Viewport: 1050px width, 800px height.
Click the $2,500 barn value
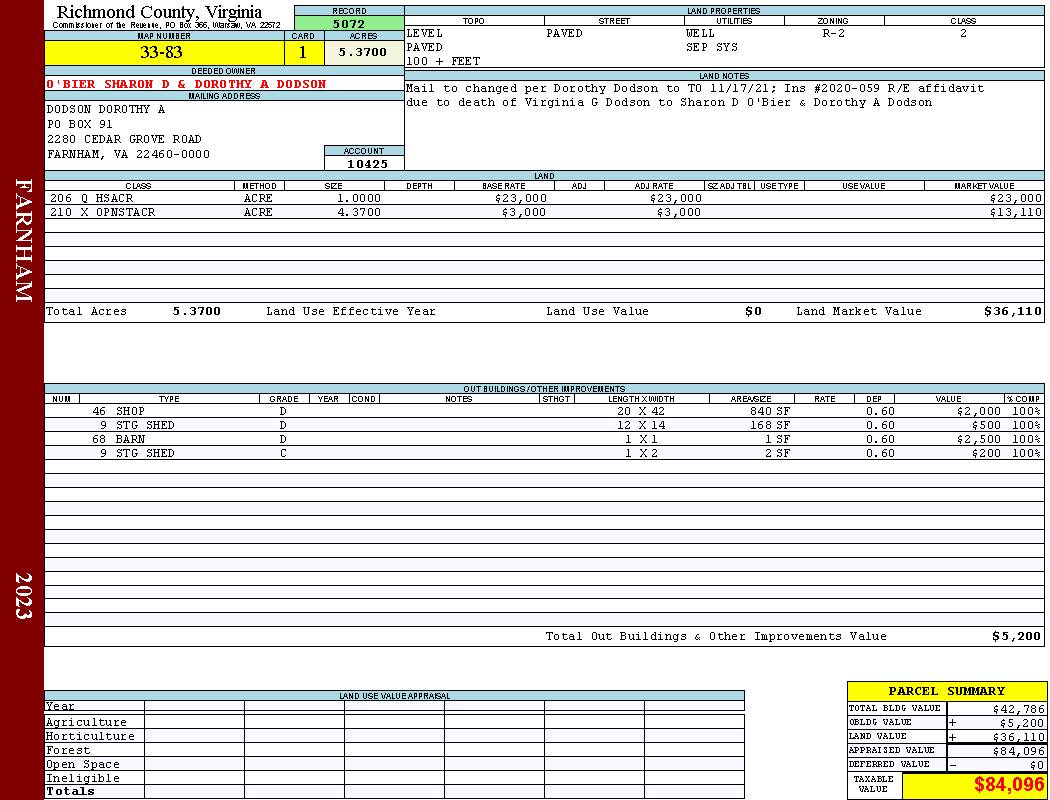[x=978, y=439]
